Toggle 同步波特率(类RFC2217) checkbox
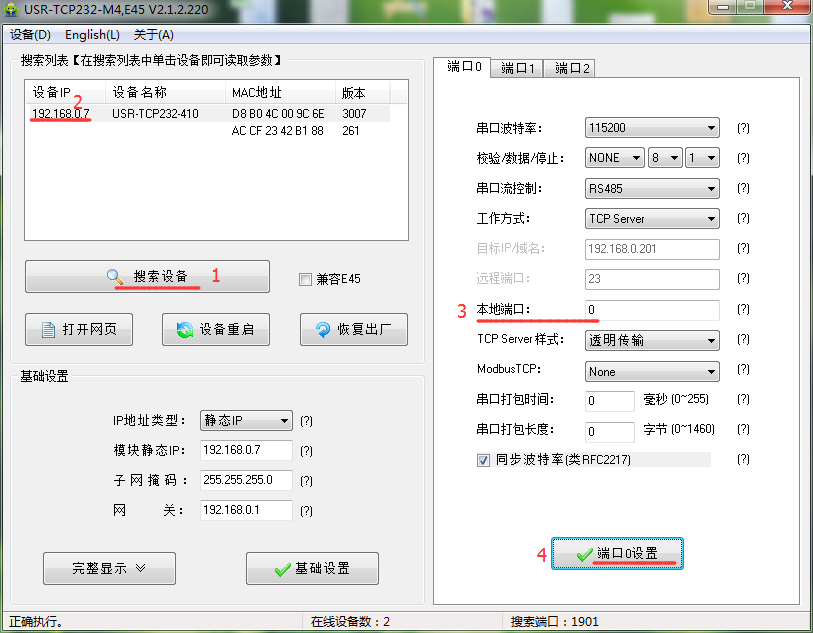This screenshot has width=813, height=633. coord(483,460)
